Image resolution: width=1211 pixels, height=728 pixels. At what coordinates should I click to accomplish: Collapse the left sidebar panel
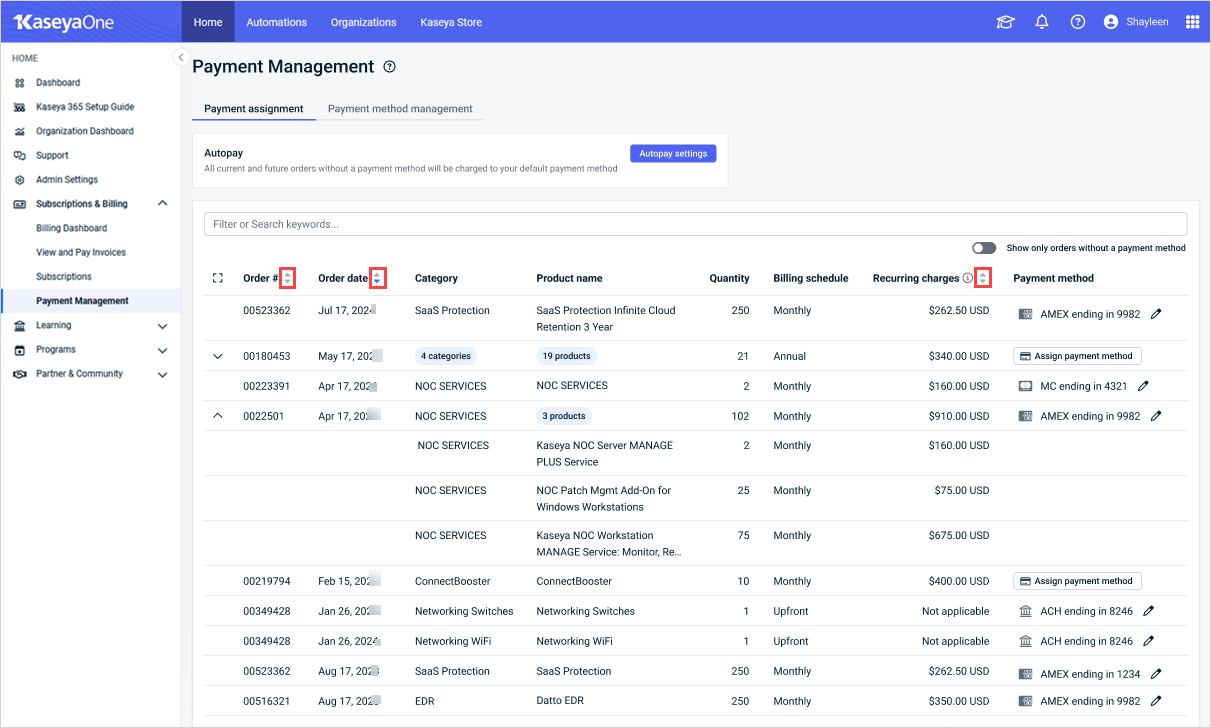[x=180, y=58]
